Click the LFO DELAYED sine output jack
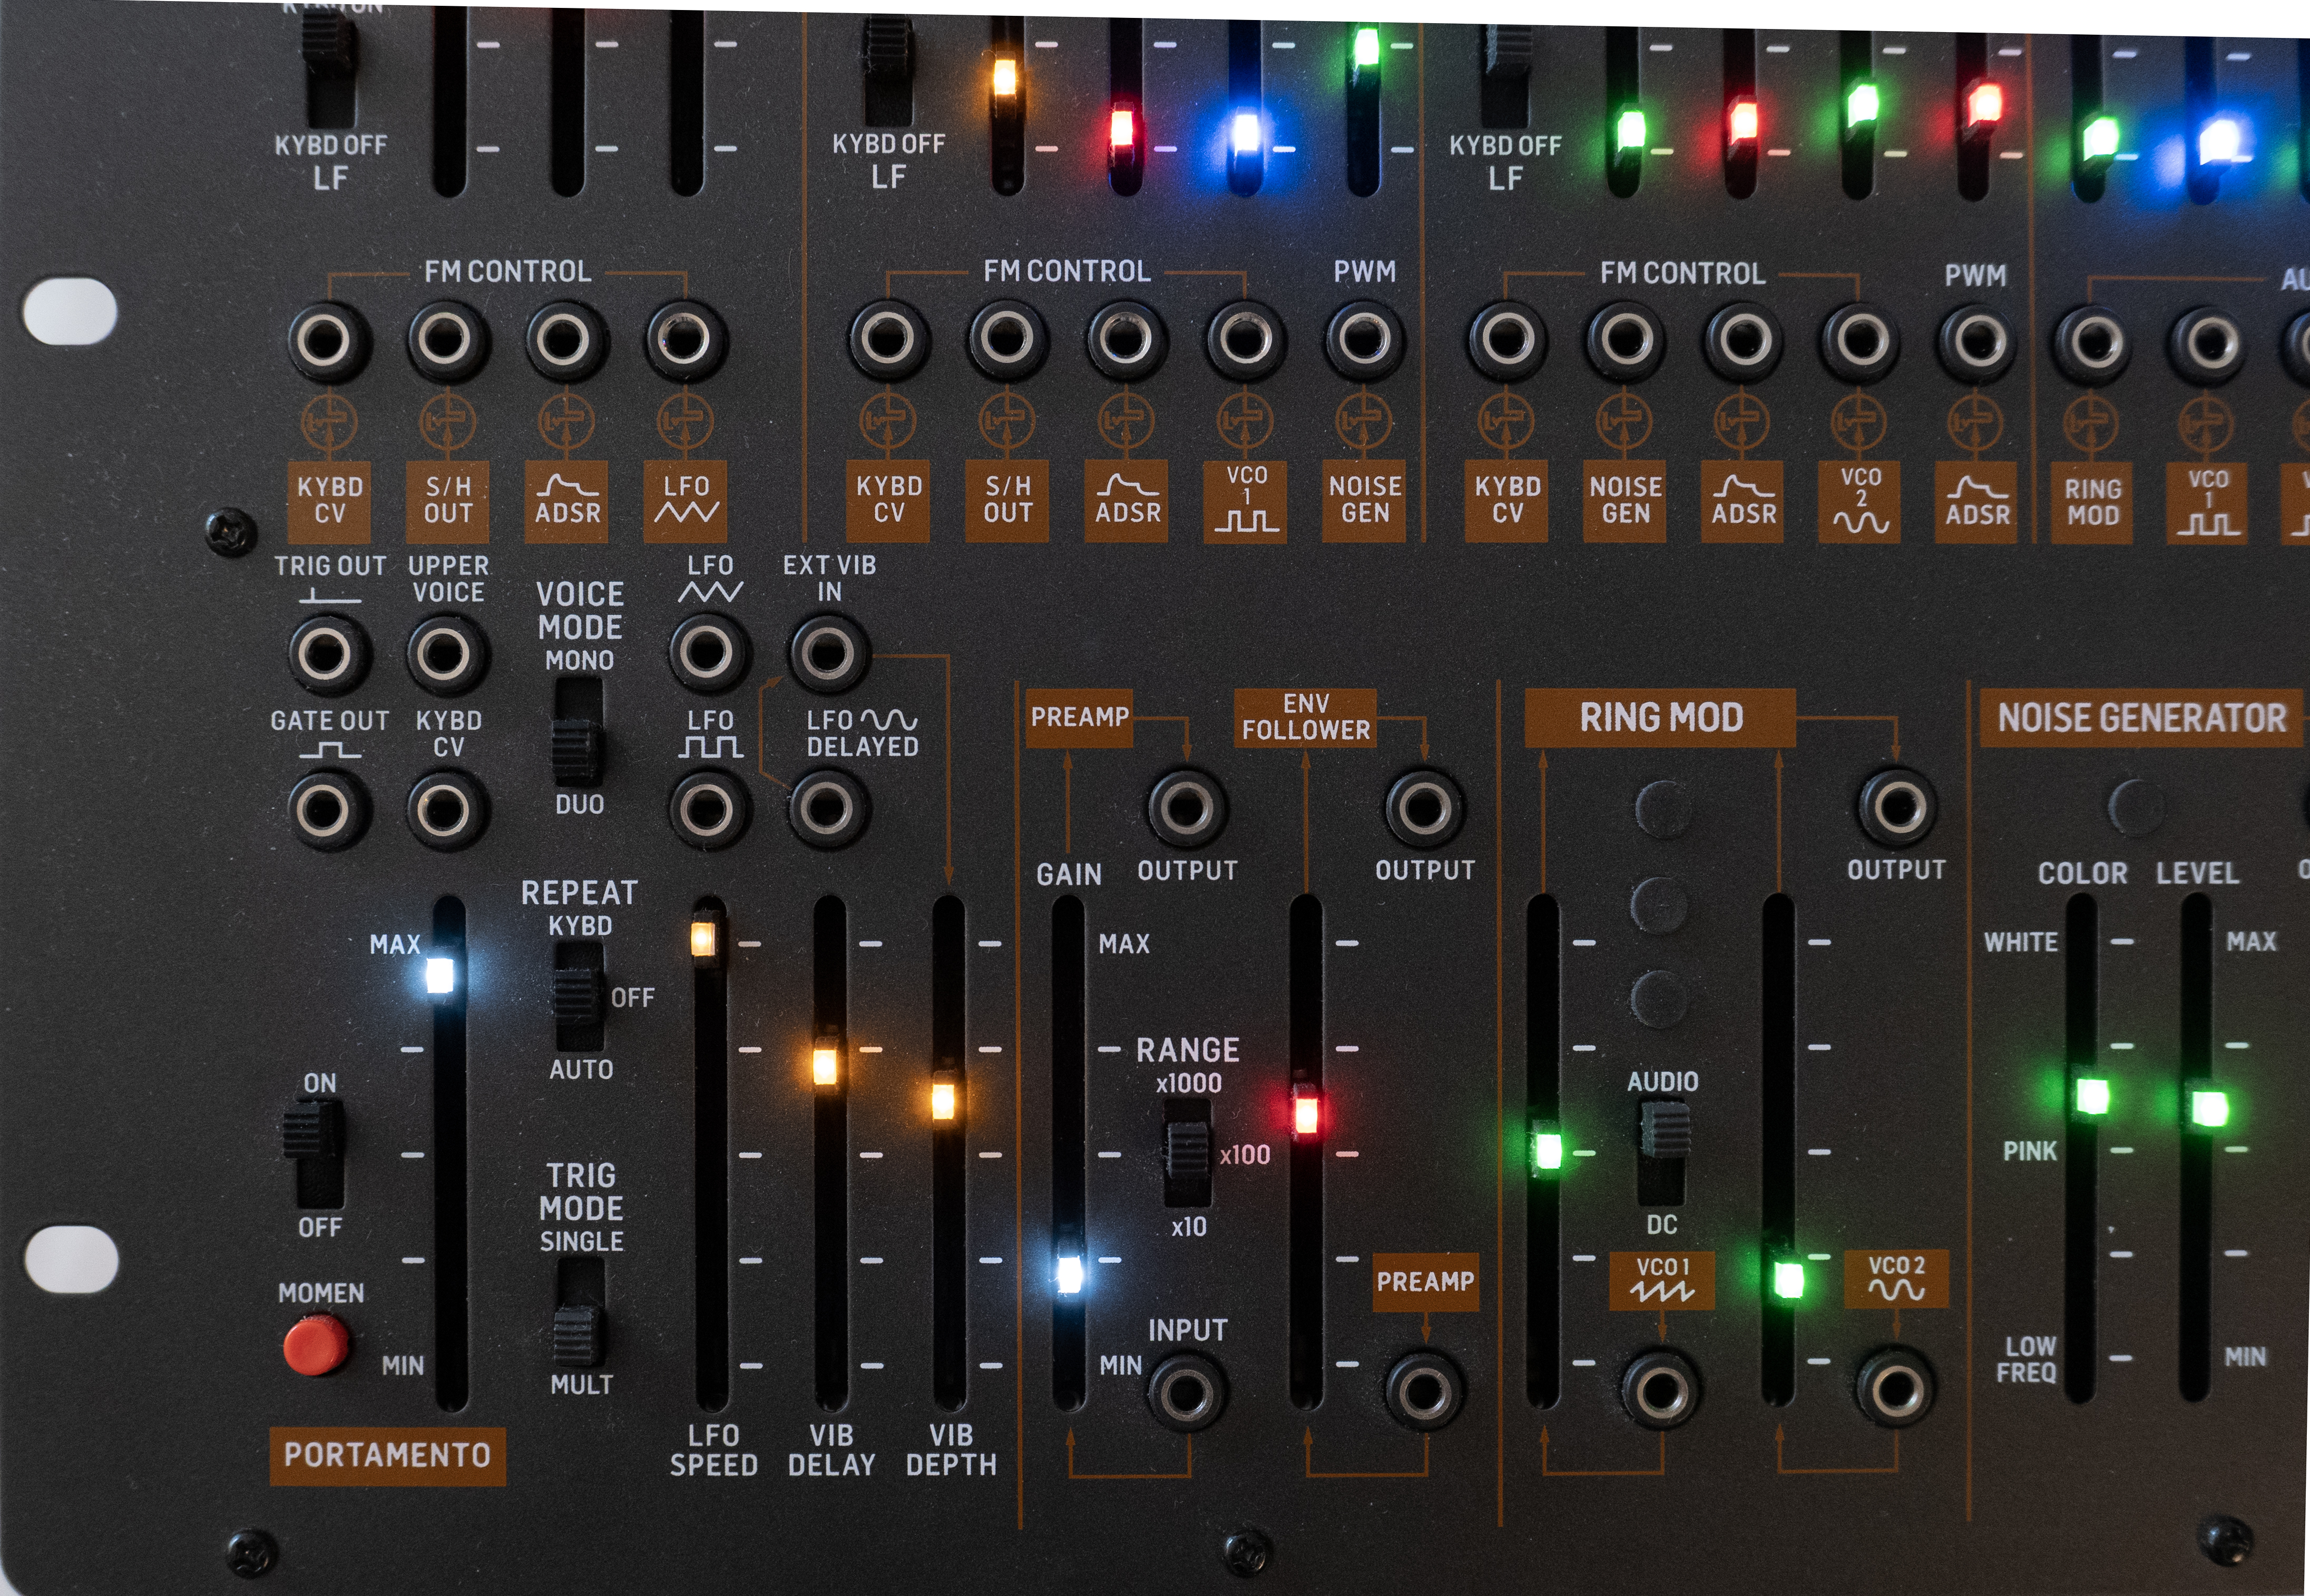Screen dimensions: 2310x1596 pos(827,808)
